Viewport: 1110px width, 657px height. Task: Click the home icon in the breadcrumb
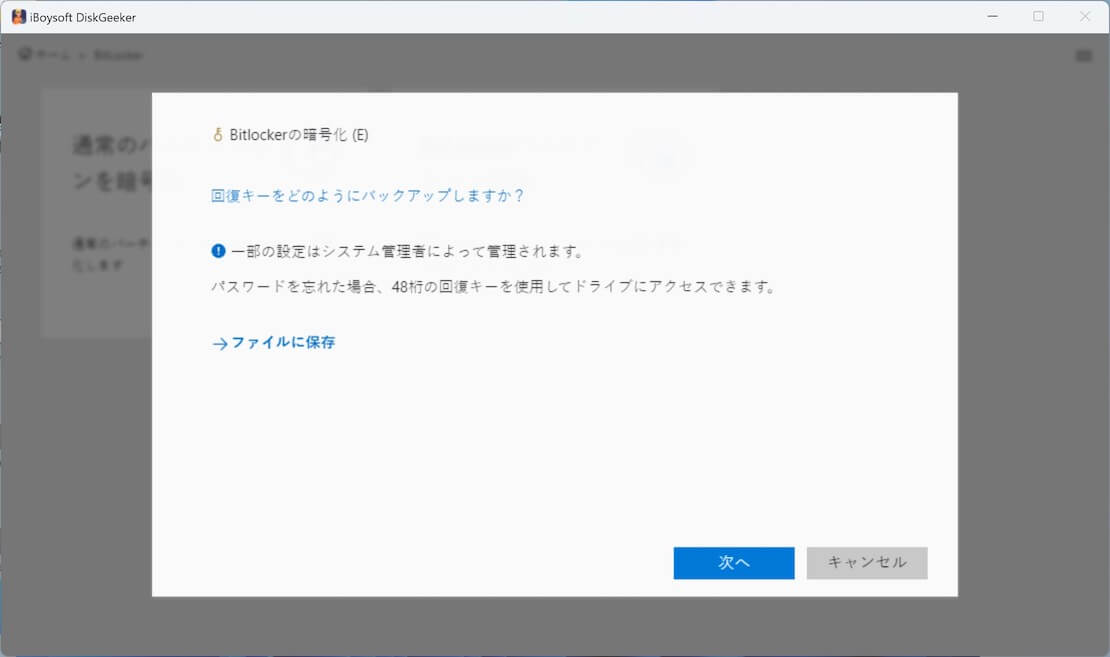click(x=25, y=55)
